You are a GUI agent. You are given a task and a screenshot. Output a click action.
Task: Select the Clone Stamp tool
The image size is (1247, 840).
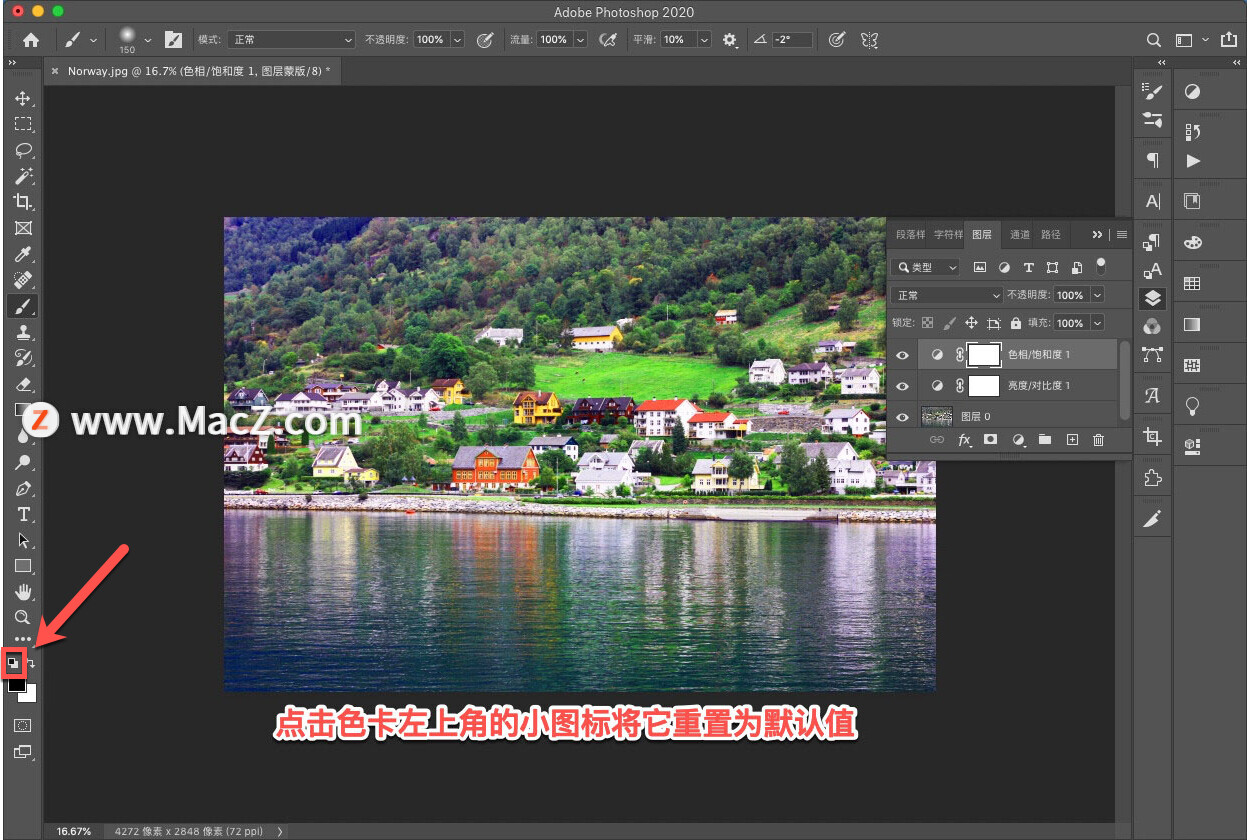[x=22, y=332]
